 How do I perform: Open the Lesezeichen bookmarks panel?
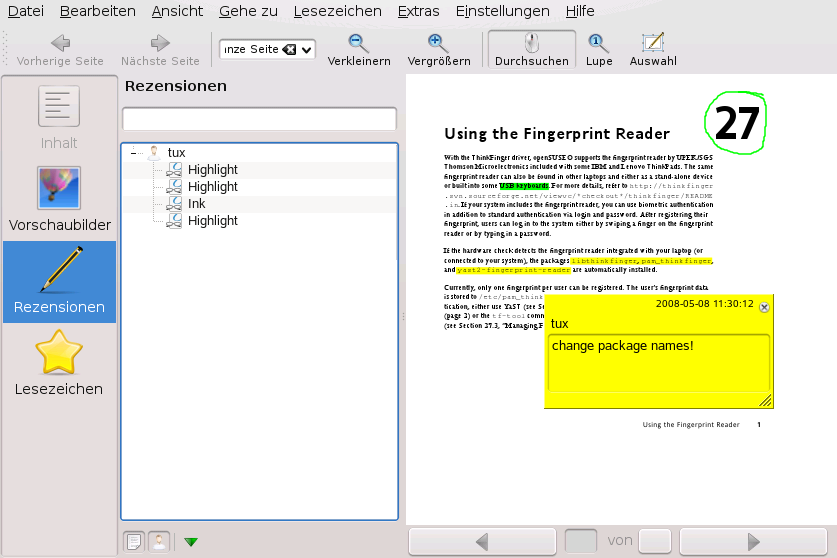click(x=59, y=363)
